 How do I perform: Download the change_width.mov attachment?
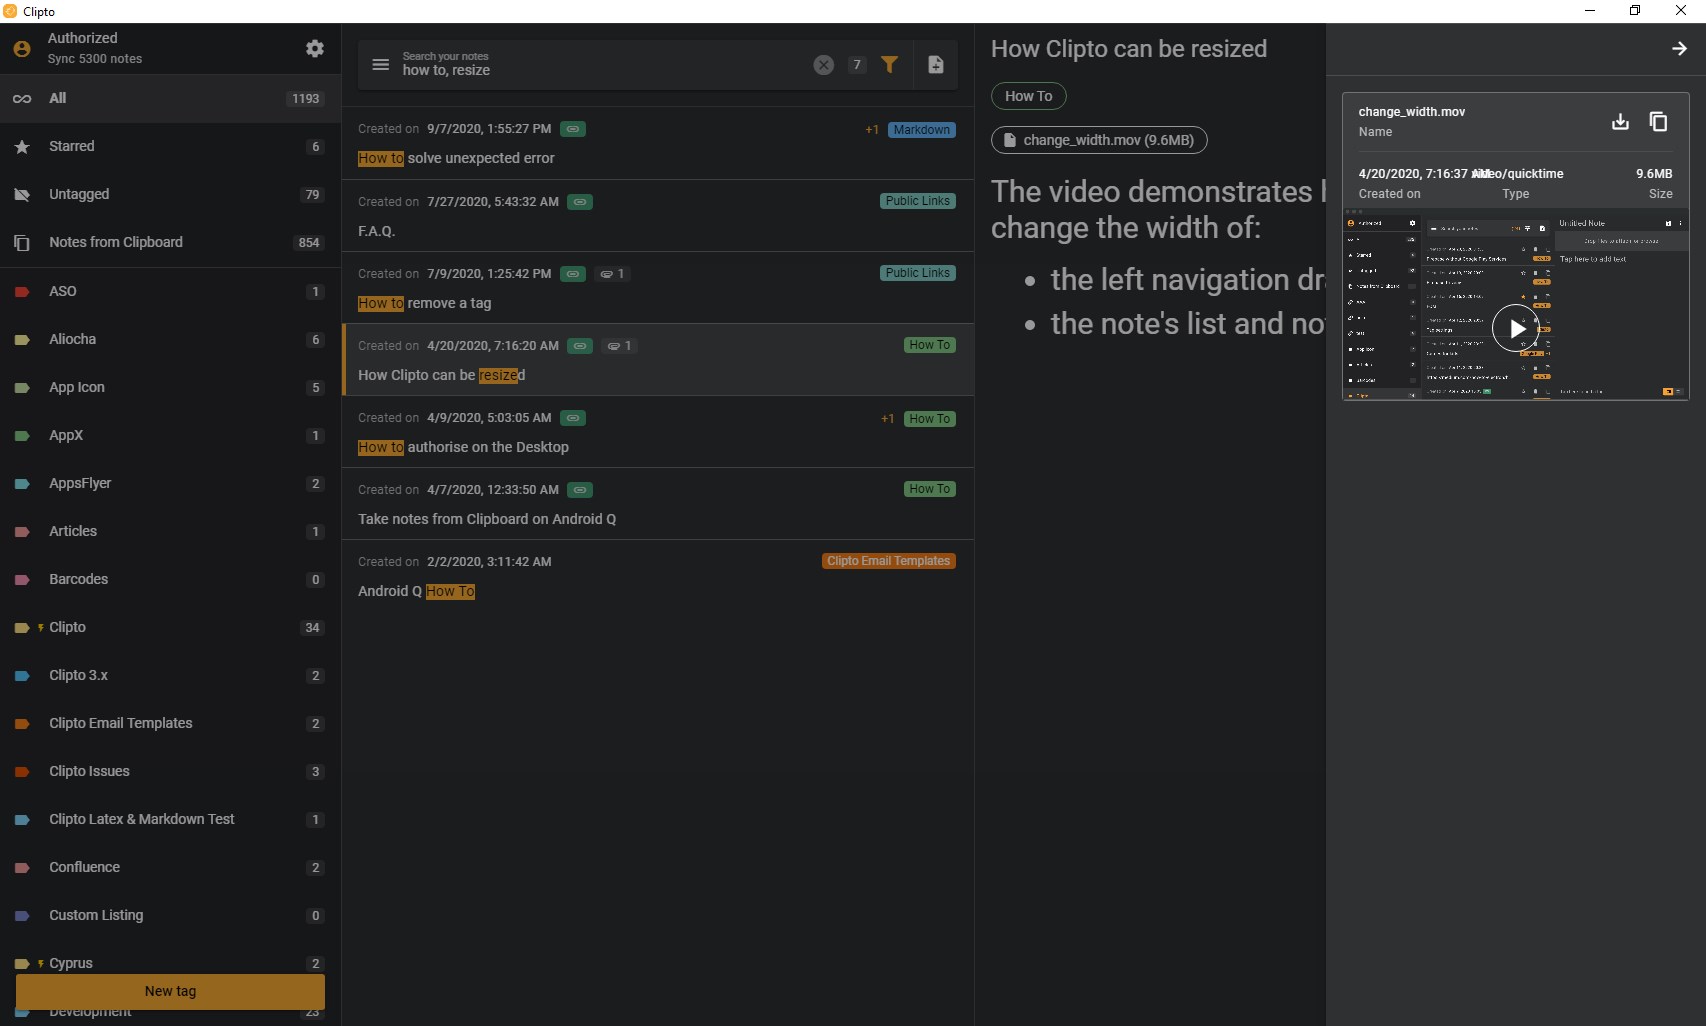tap(1620, 122)
